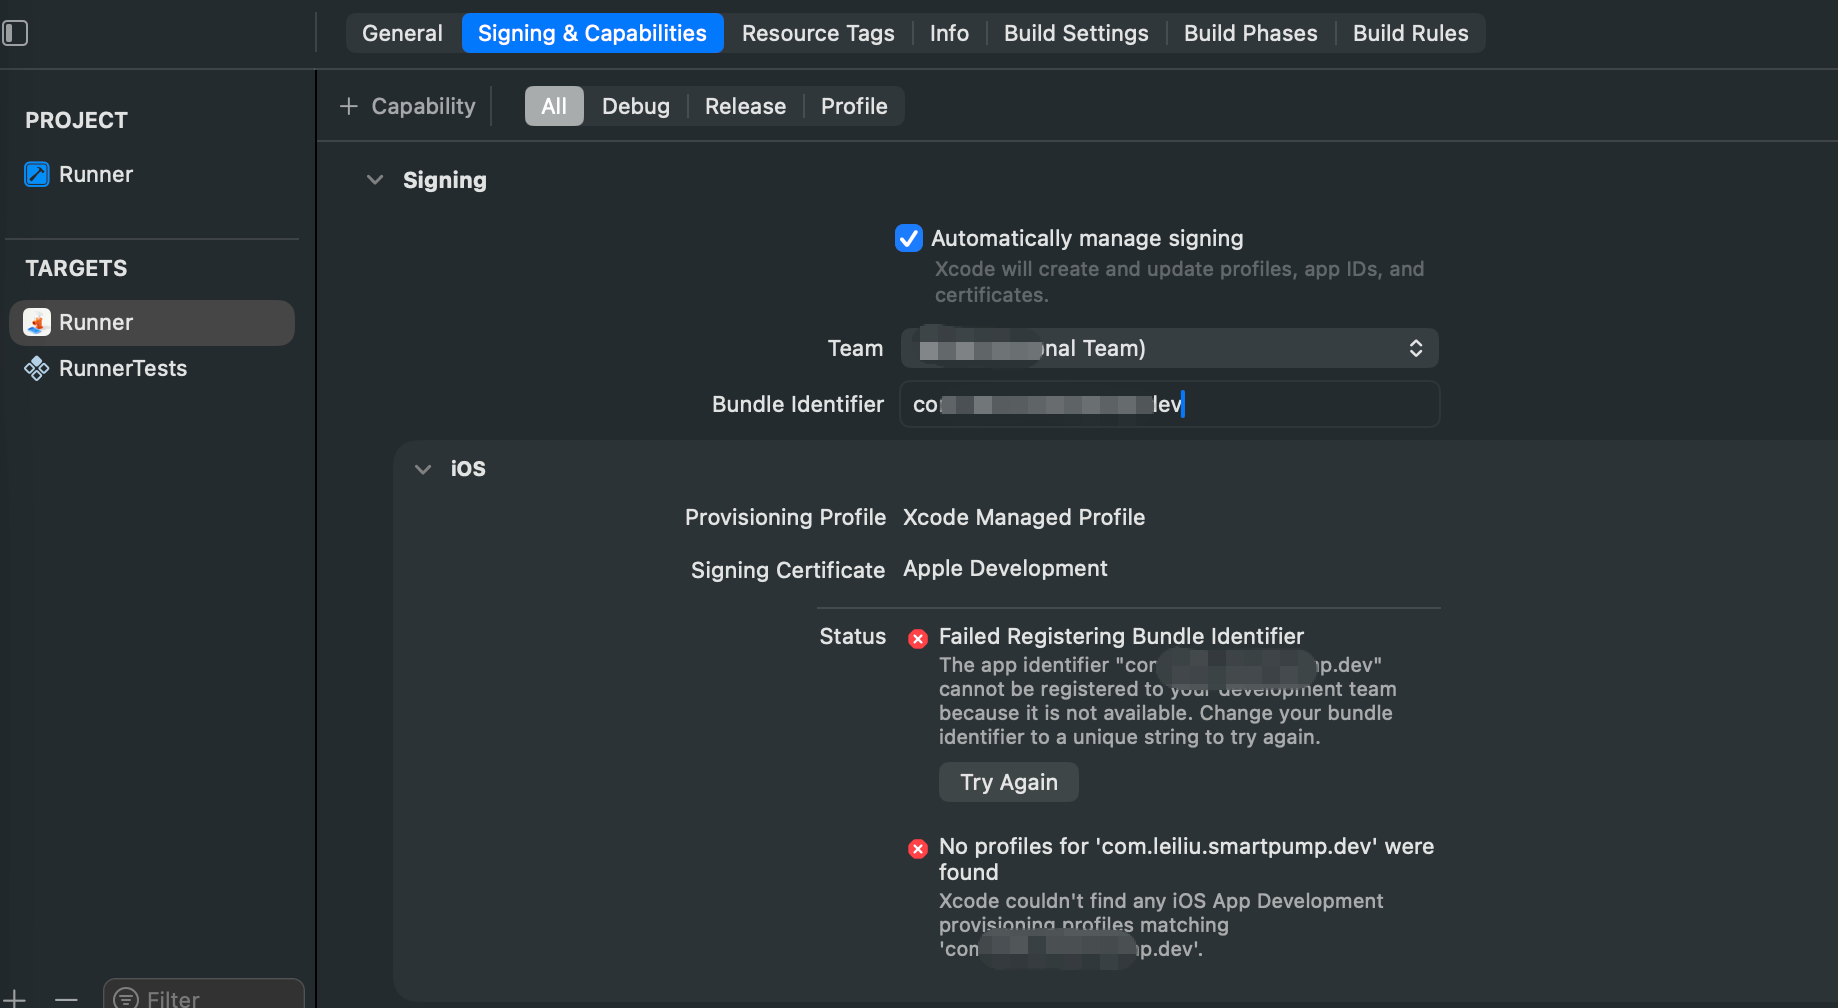This screenshot has width=1838, height=1008.
Task: Open the Team dropdown
Action: [1169, 348]
